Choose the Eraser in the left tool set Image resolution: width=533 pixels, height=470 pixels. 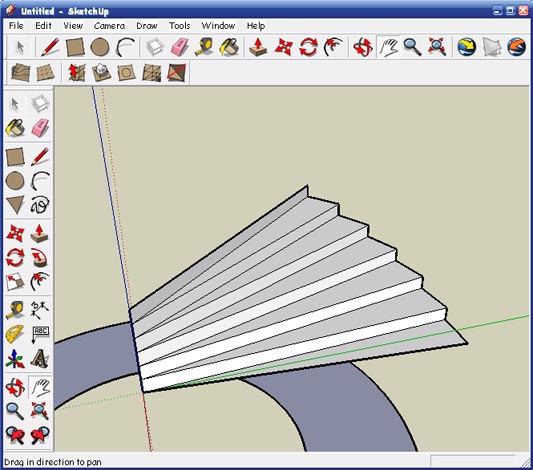40,128
